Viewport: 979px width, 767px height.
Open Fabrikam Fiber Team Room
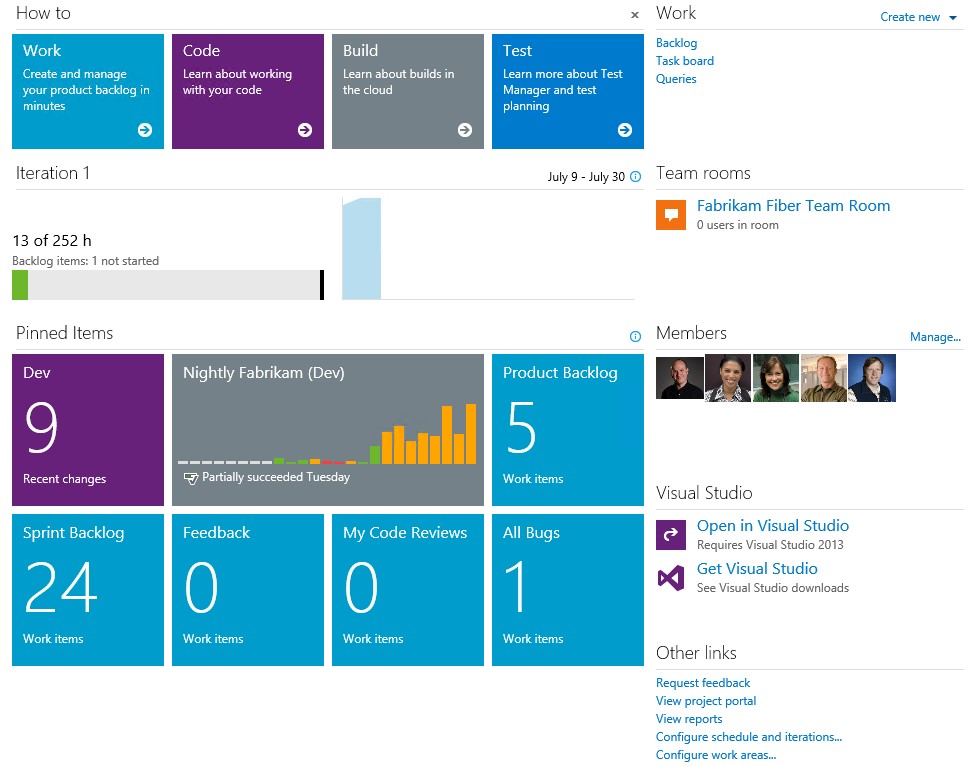(793, 206)
